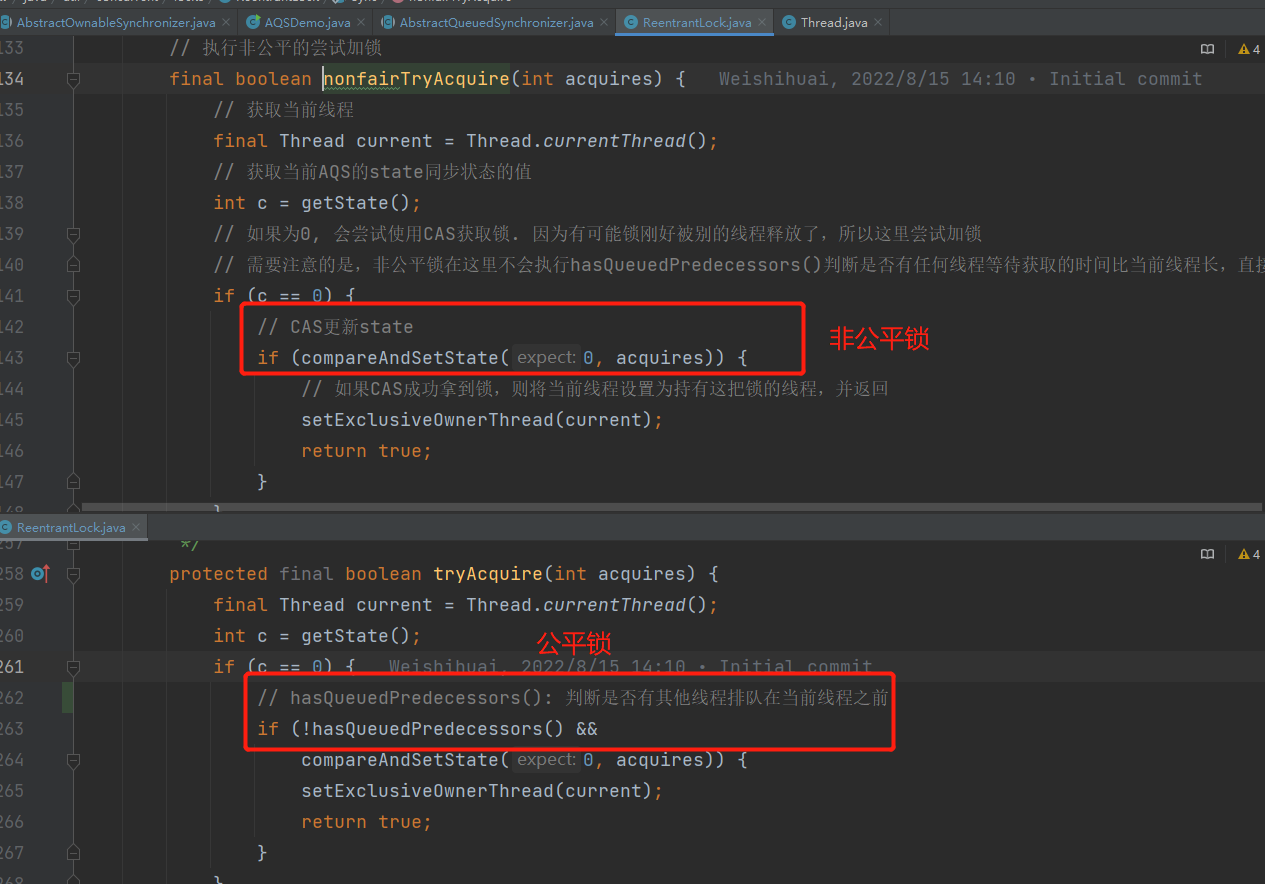Click fold end marker at line 267
This screenshot has width=1265, height=884.
point(73,853)
